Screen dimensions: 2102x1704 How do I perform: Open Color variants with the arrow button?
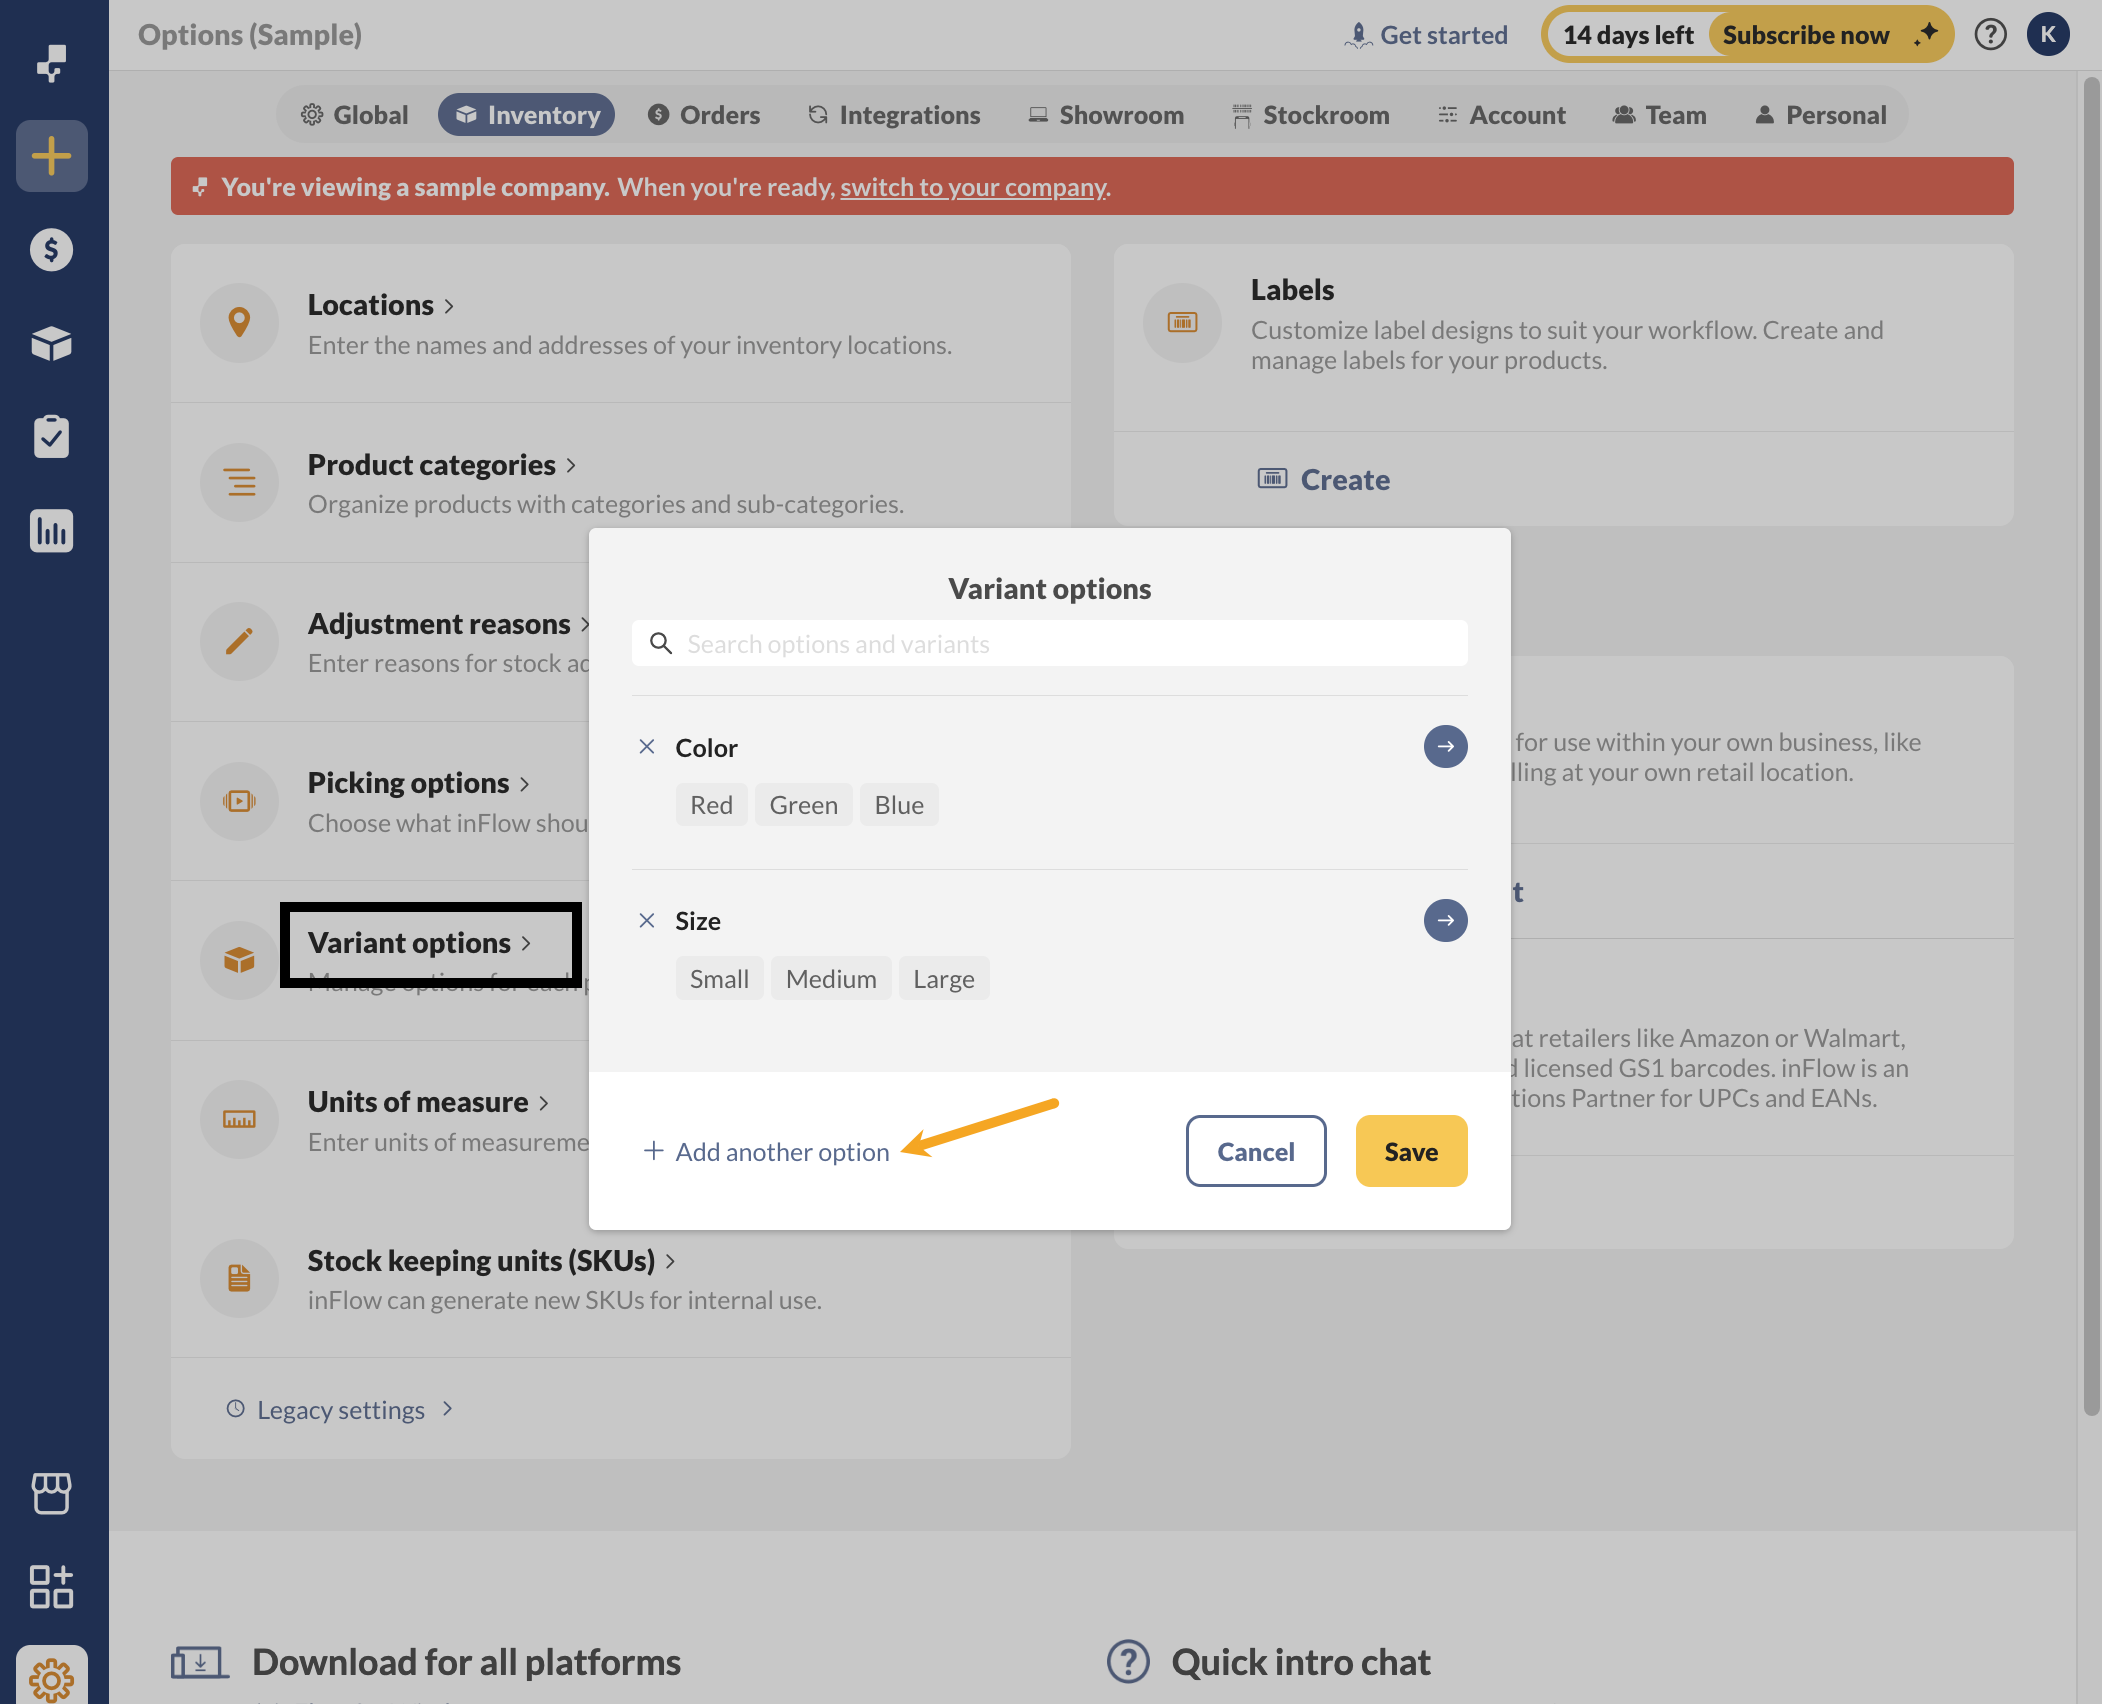[1445, 746]
